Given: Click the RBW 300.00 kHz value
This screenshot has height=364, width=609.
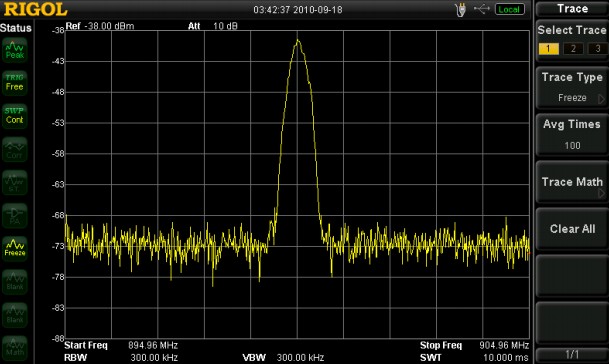Looking at the screenshot, I should click(x=154, y=357).
